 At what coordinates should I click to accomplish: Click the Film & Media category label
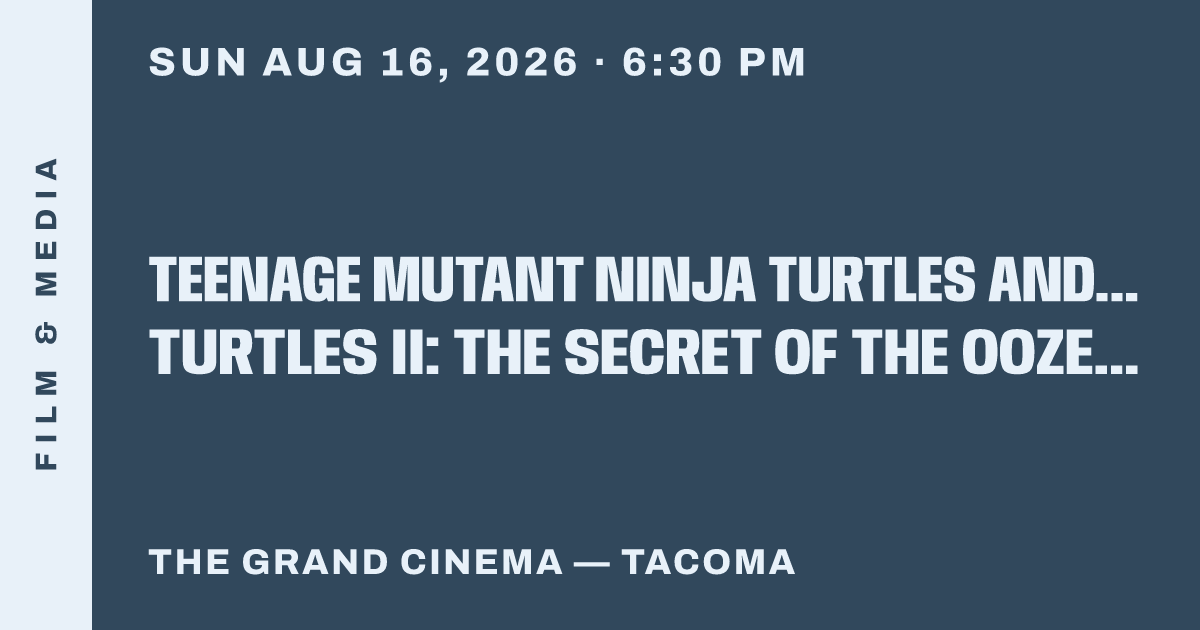tap(46, 314)
